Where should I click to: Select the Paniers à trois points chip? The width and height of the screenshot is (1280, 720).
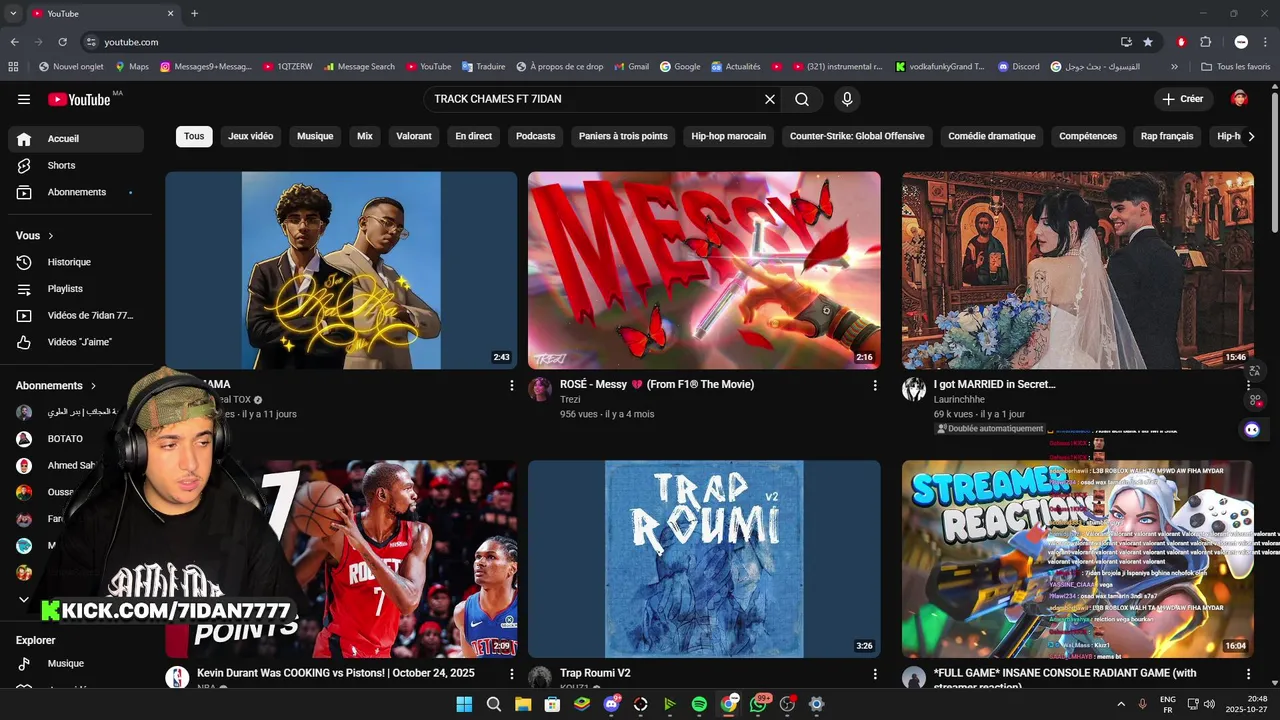[623, 136]
